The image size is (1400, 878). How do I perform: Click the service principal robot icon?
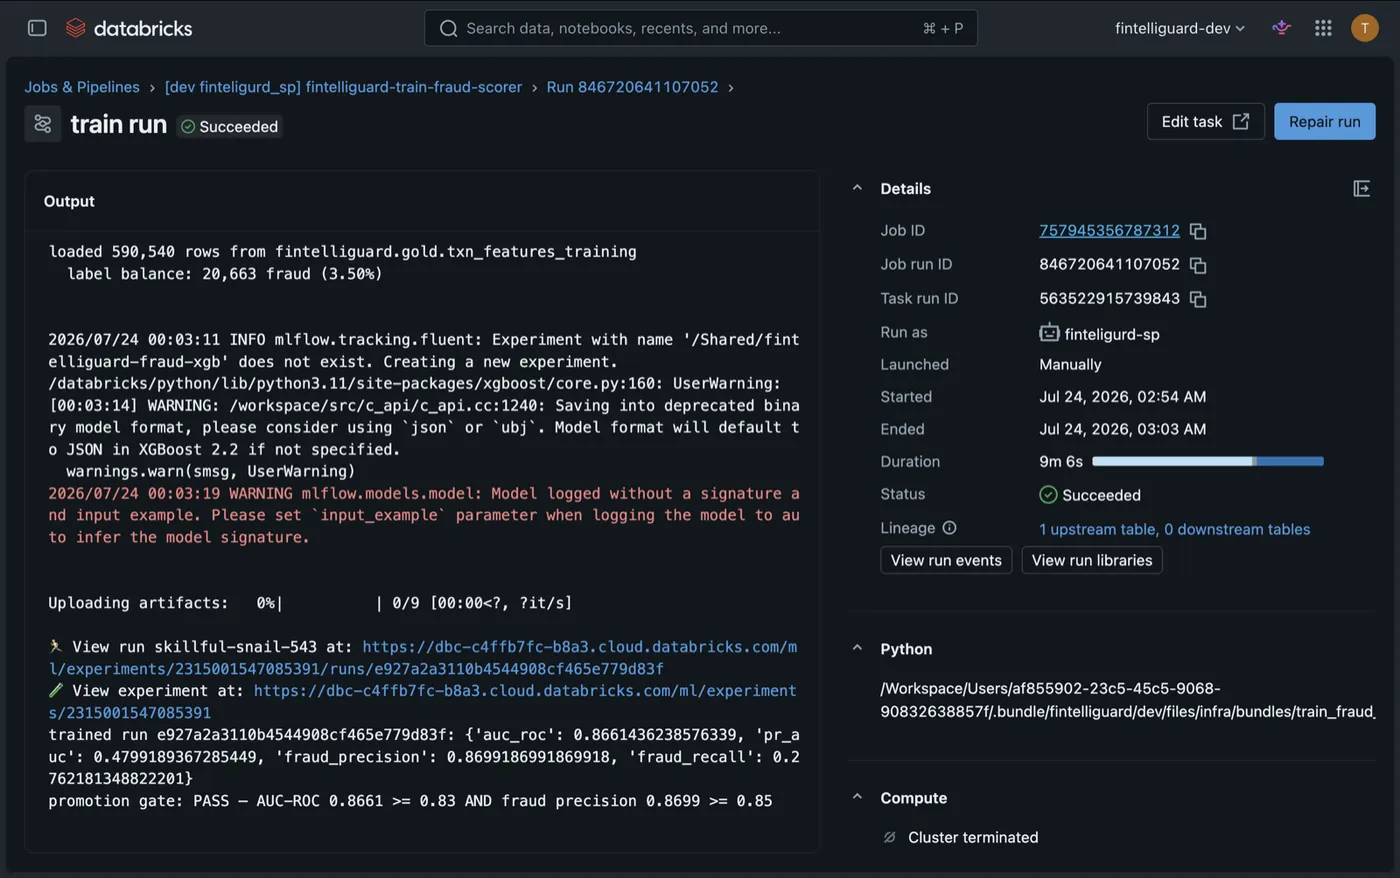[x=1049, y=333]
